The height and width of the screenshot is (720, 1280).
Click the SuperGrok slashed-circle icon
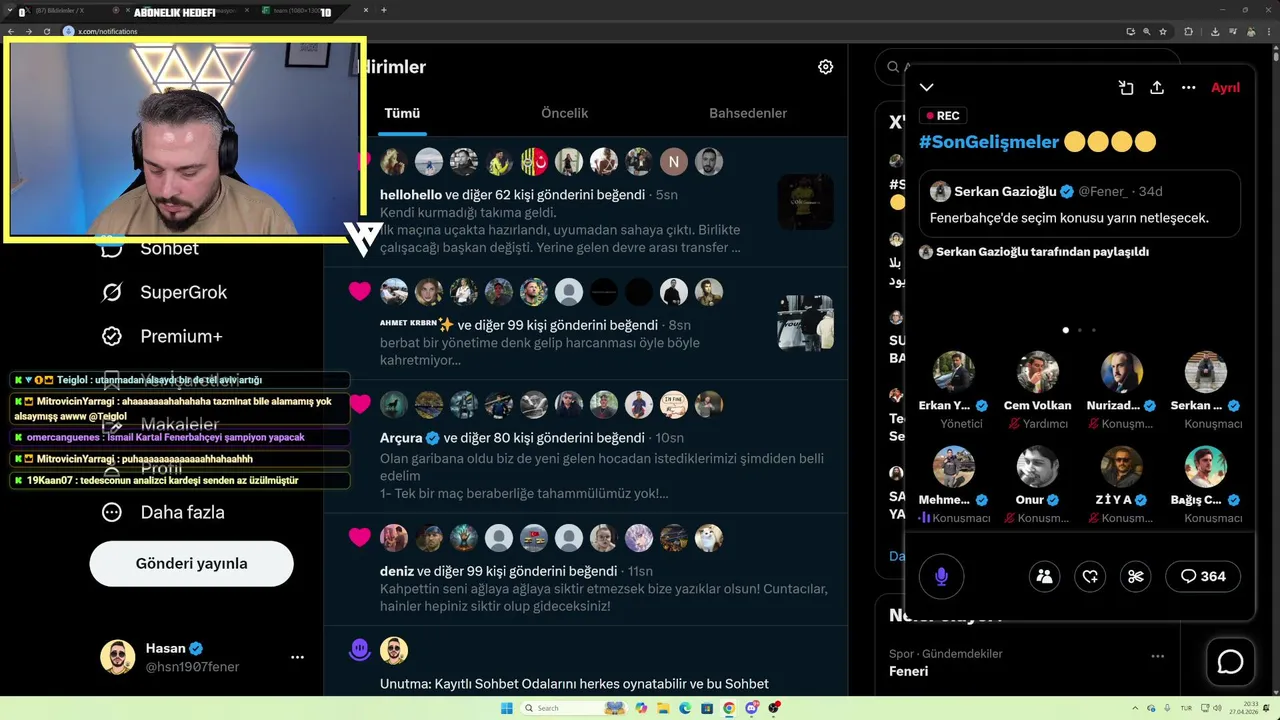112,292
